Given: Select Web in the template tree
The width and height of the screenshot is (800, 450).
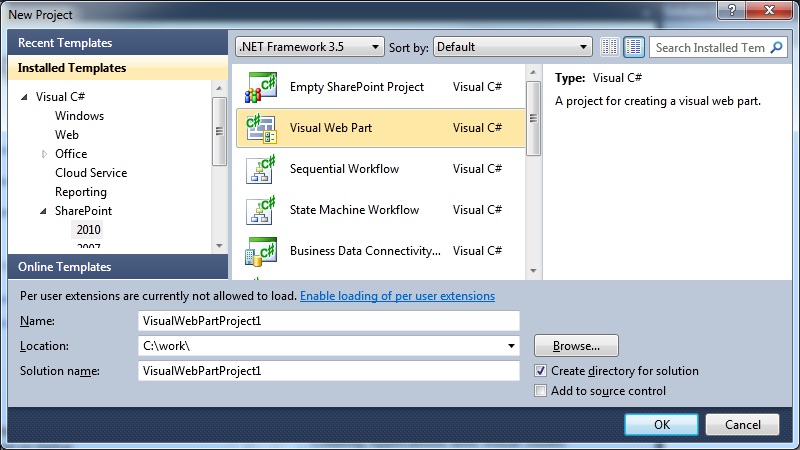Looking at the screenshot, I should (x=67, y=135).
